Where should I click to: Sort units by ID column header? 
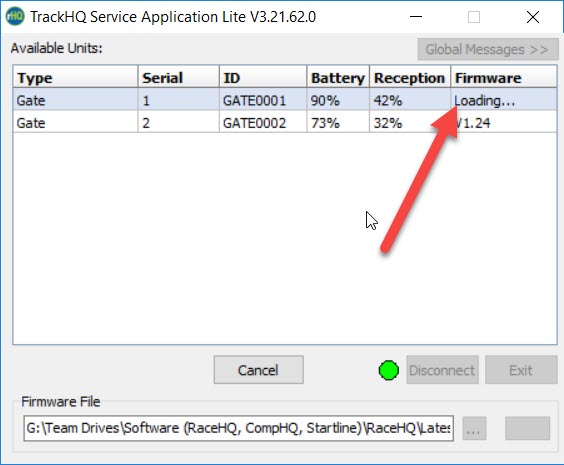263,77
